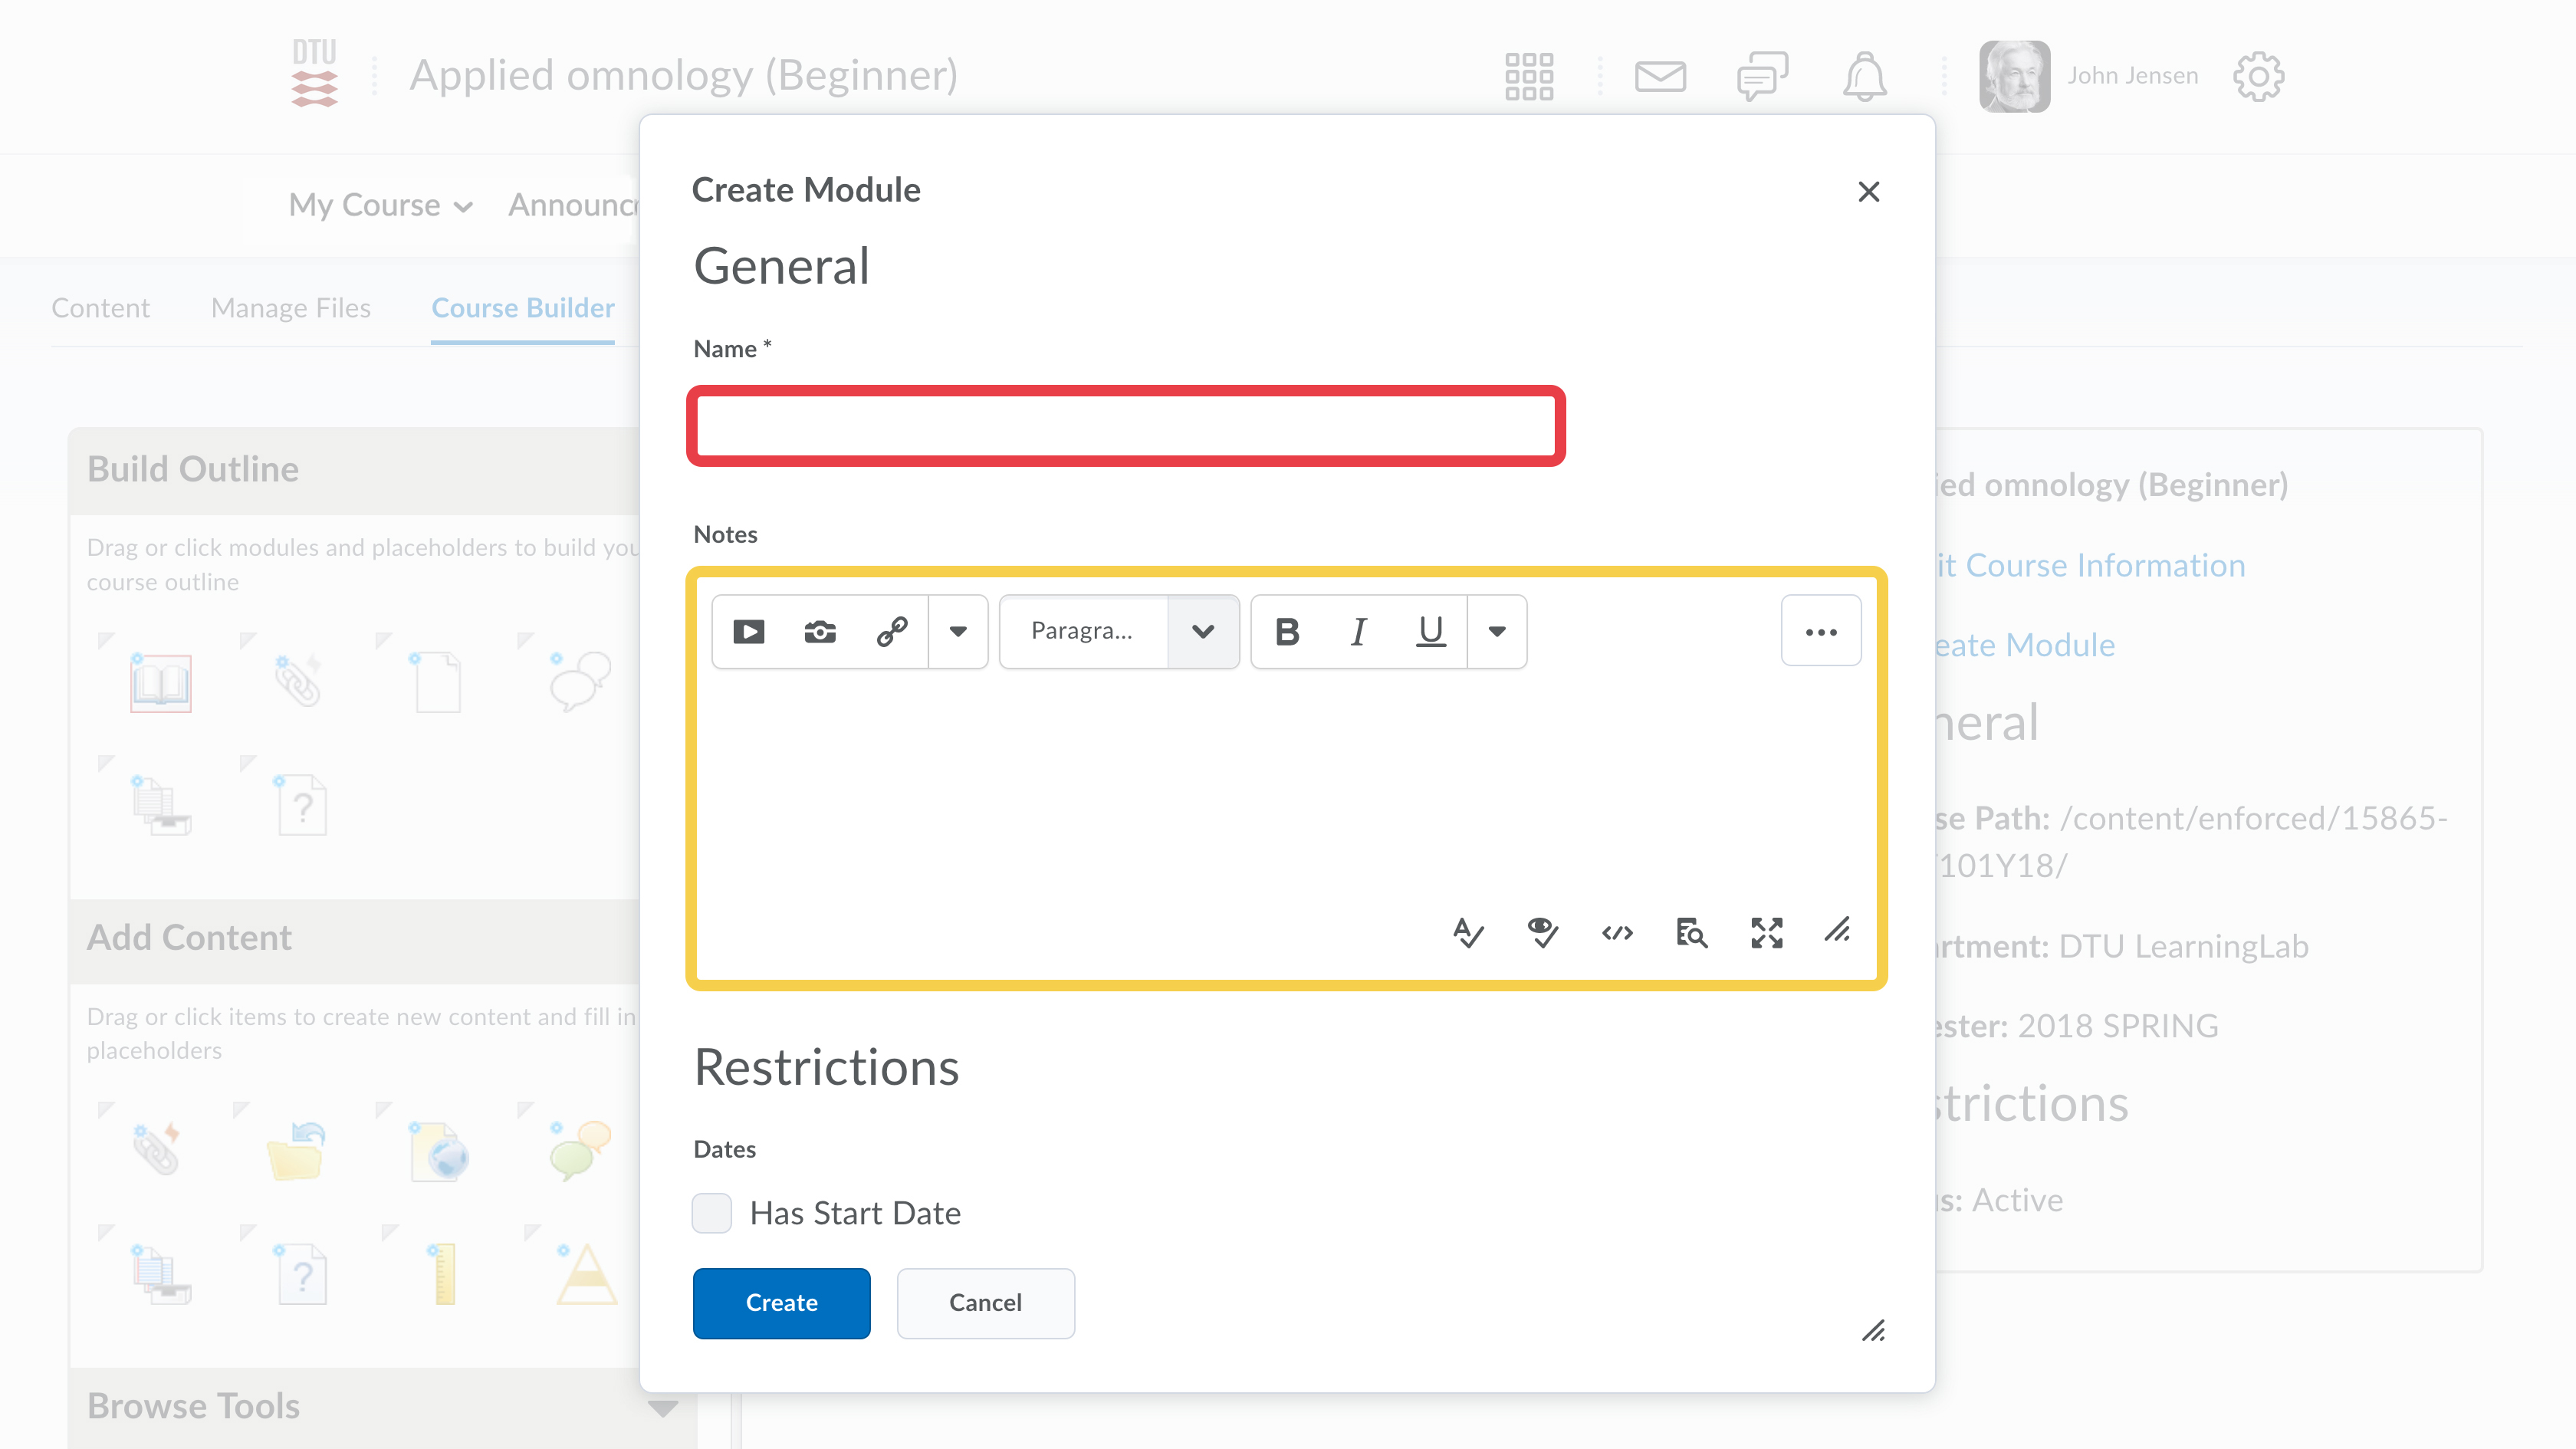The width and height of the screenshot is (2576, 1449).
Task: Open the HTML source code editor icon
Action: (1617, 933)
